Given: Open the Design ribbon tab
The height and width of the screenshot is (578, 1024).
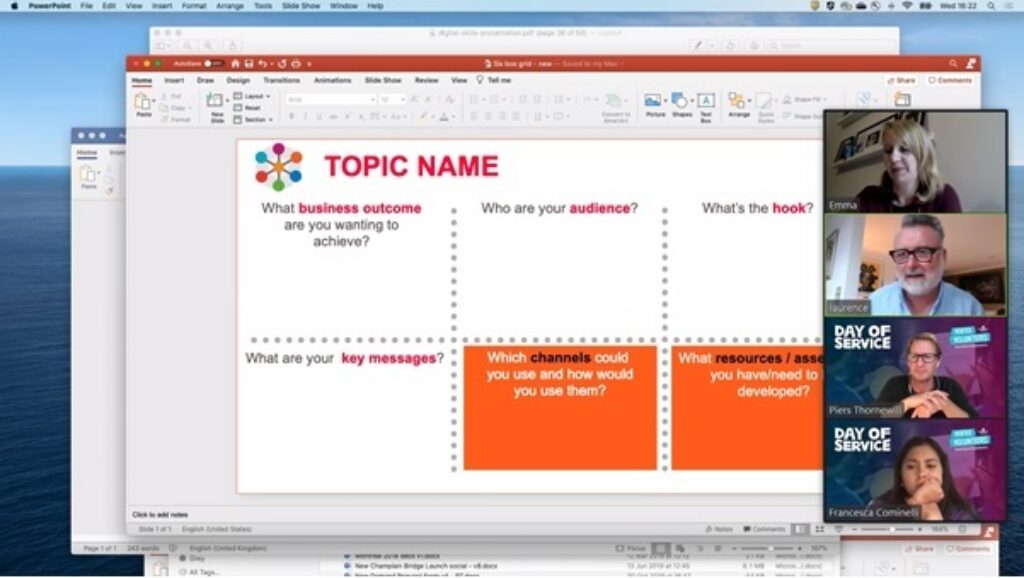Looking at the screenshot, I should pos(238,80).
